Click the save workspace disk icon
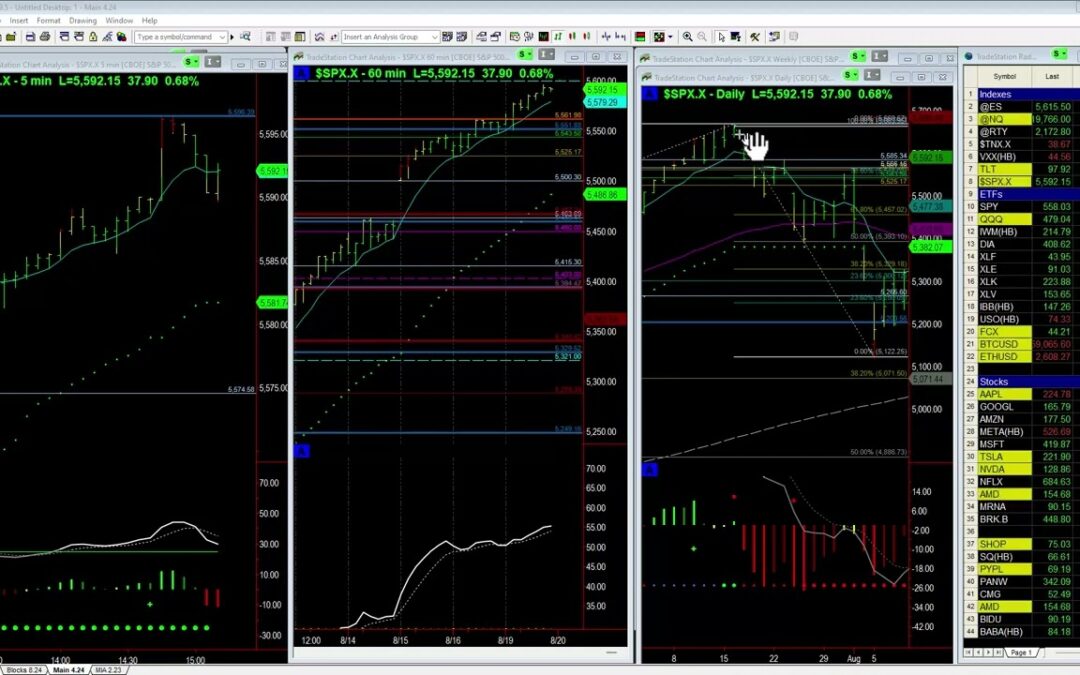1080x675 pixels. click(x=30, y=37)
